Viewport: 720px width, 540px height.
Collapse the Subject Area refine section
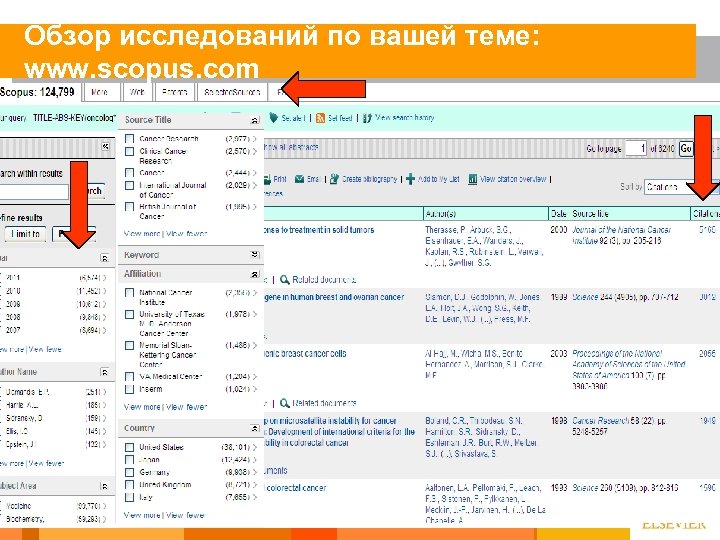point(105,486)
